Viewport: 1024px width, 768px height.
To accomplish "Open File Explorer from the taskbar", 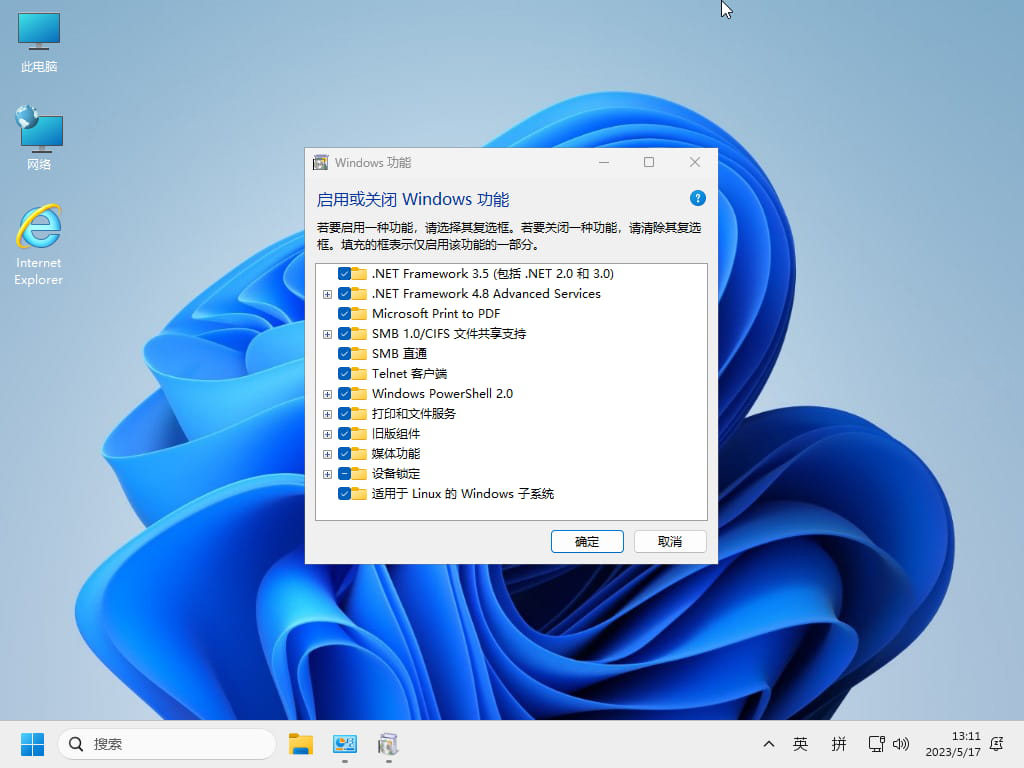I will 301,744.
